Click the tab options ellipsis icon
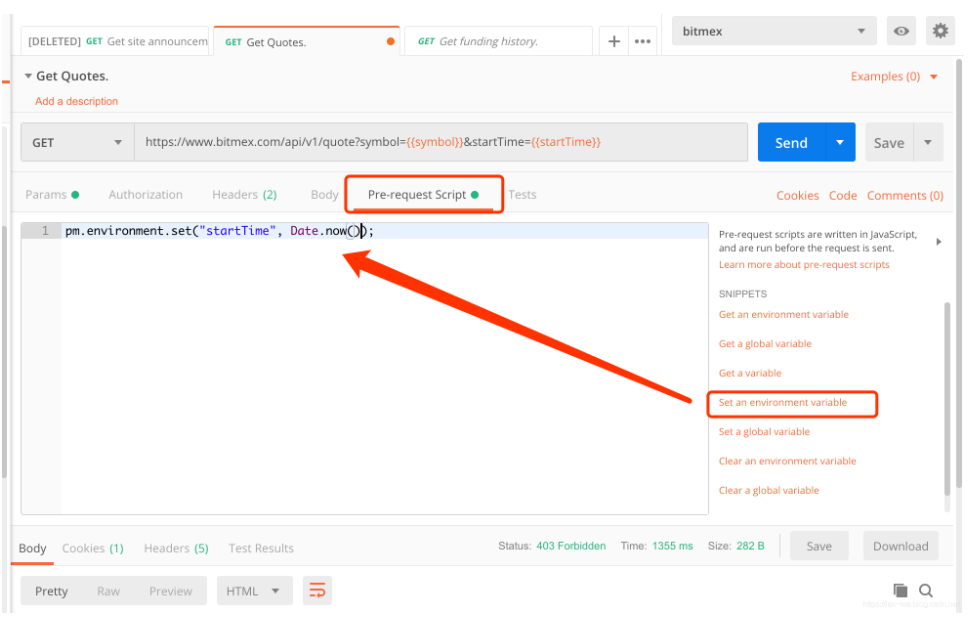This screenshot has height=619, width=971. click(x=642, y=41)
